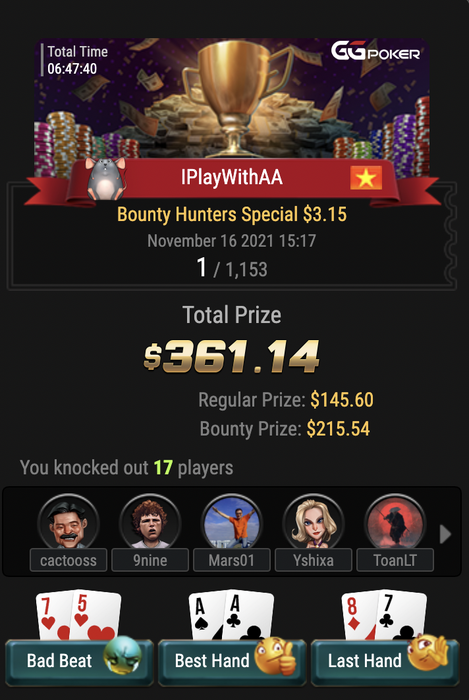Screen dimensions: 469x700
Task: Open the Bad Beat hand replay
Action: pos(79,662)
